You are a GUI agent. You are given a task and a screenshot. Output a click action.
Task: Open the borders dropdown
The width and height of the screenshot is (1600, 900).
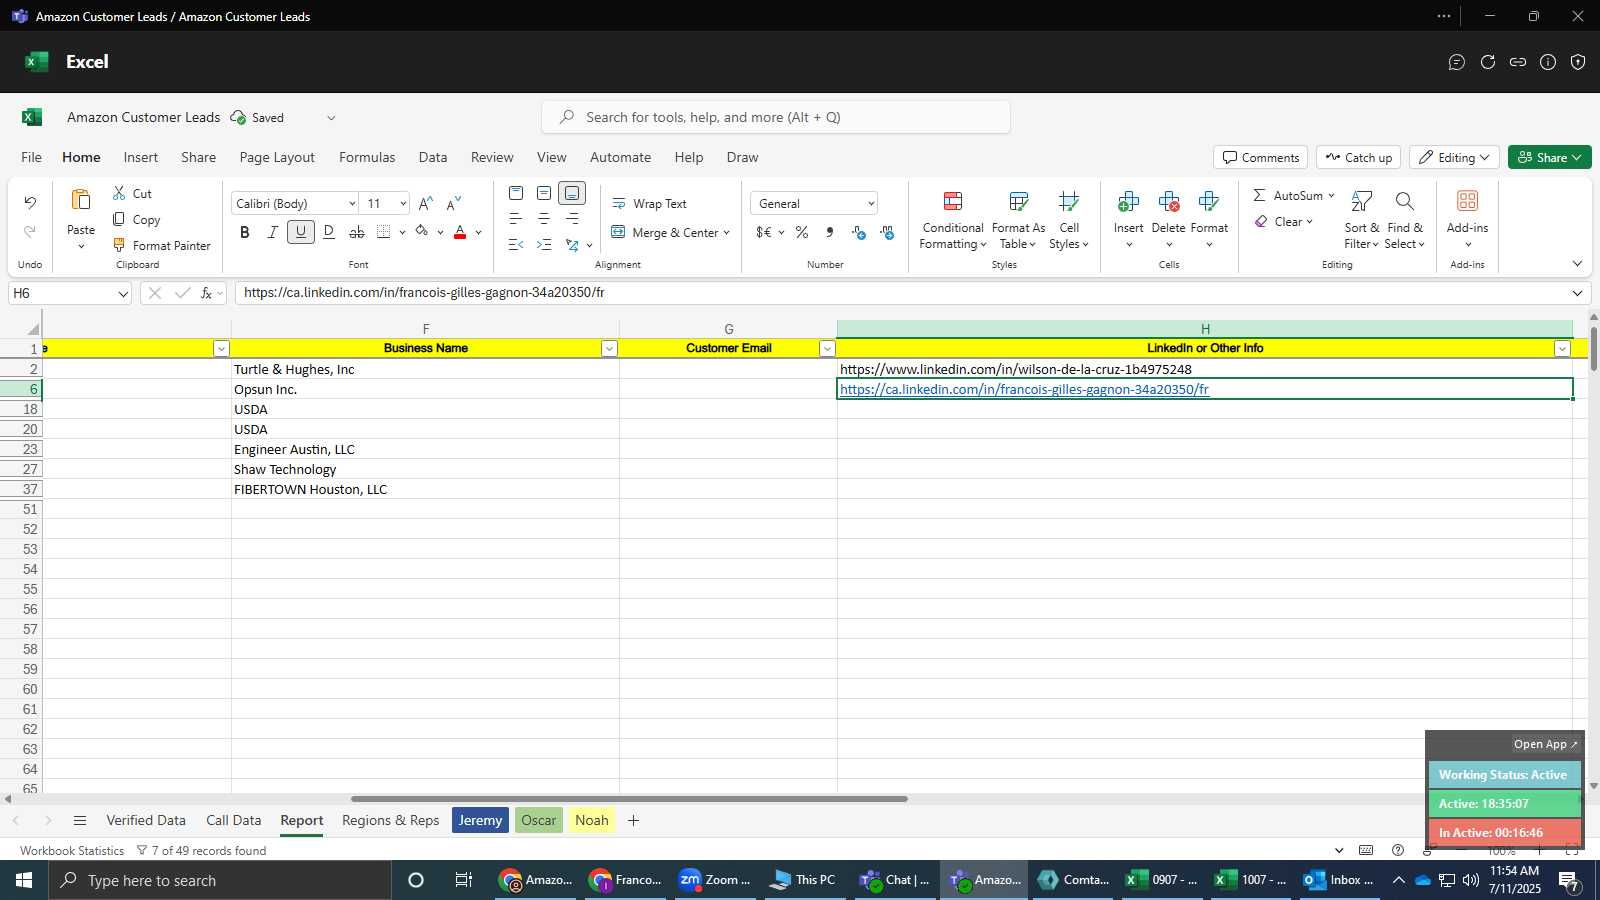(402, 233)
